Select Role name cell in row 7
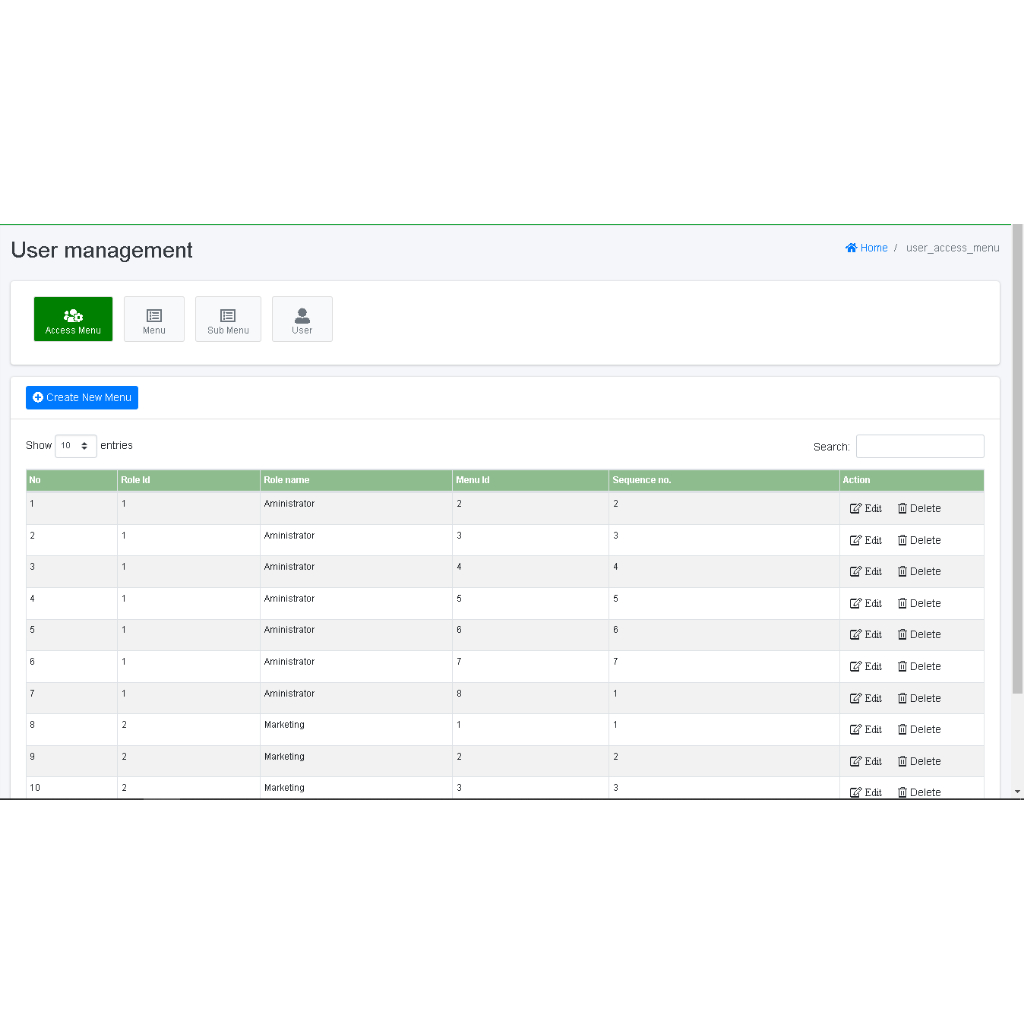 [x=356, y=698]
